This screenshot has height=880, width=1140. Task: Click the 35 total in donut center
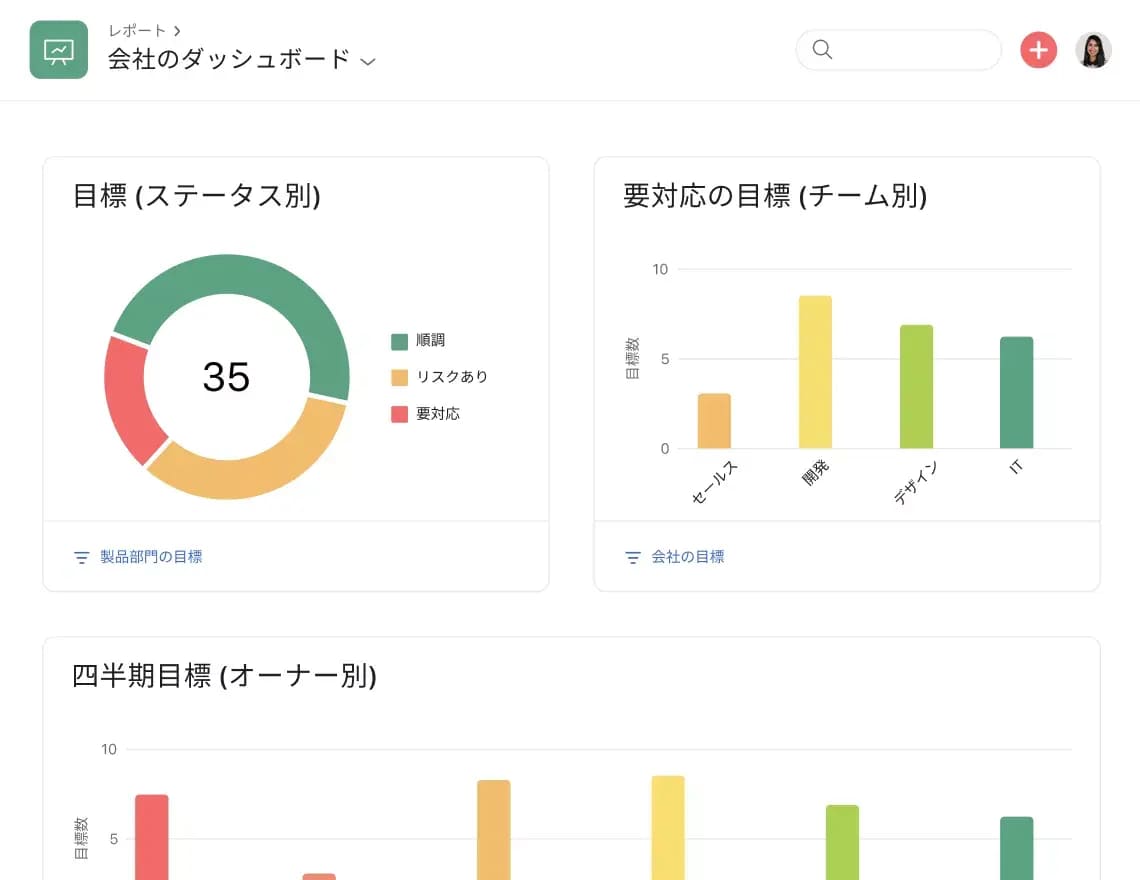point(226,377)
